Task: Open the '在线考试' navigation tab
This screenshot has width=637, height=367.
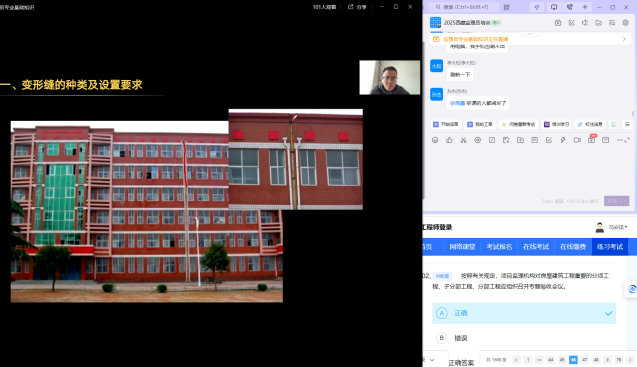Action: tap(536, 247)
